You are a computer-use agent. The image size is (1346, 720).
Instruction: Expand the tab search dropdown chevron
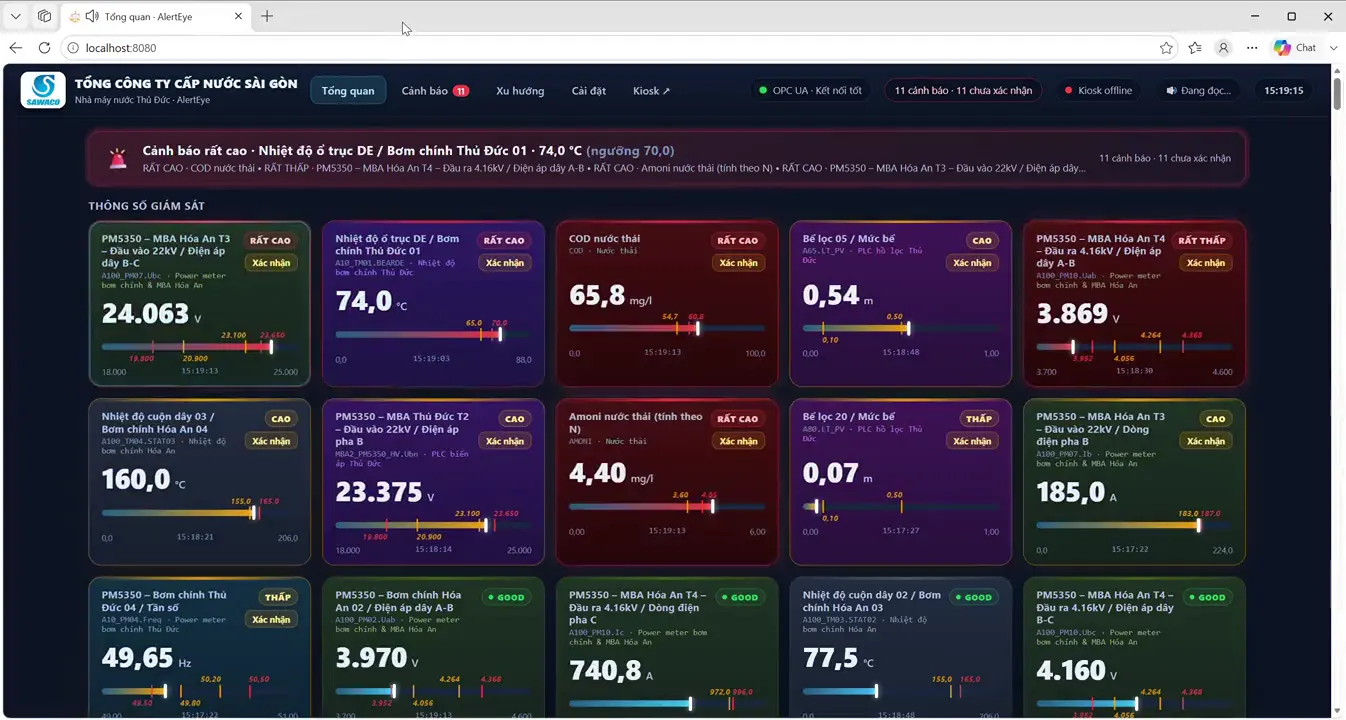(x=15, y=16)
